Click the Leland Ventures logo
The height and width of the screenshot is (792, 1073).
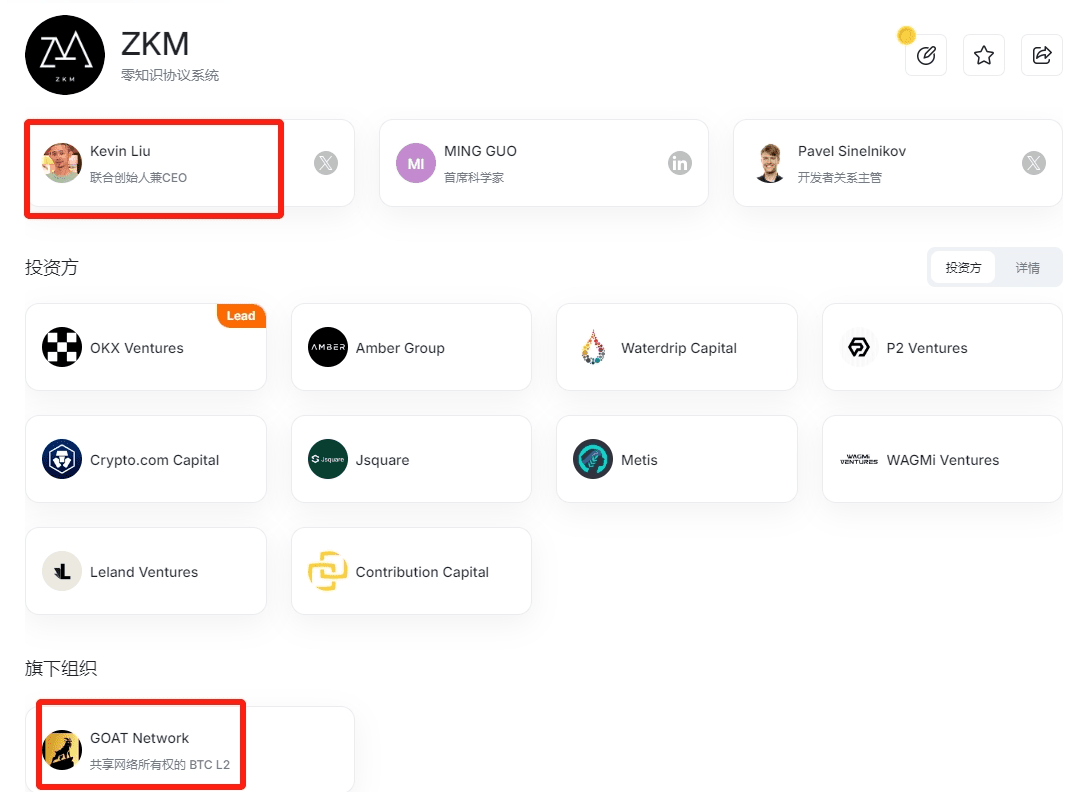[x=62, y=571]
